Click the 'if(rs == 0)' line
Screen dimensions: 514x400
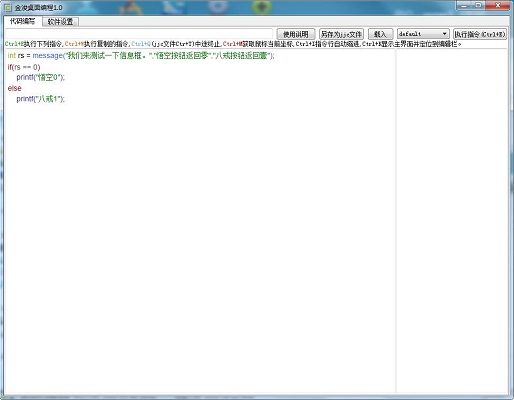24,67
